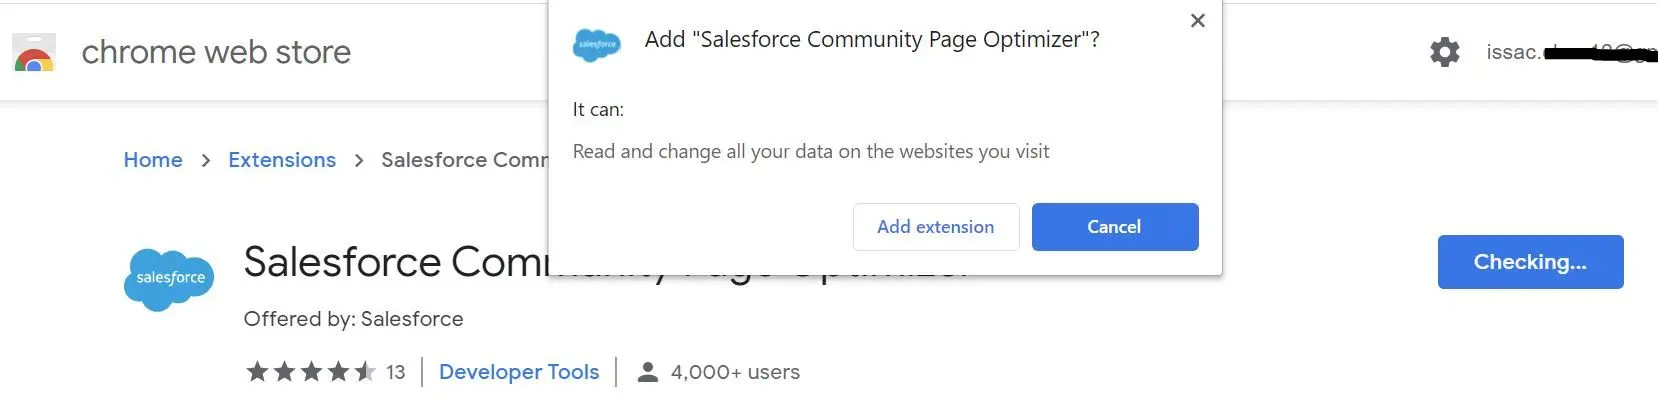Viewport: 1658px width, 415px height.
Task: Click the Chrome Web Store logo icon
Action: (34, 52)
